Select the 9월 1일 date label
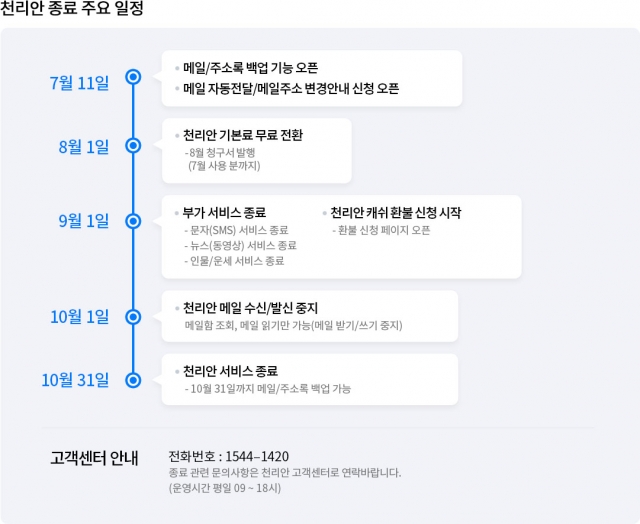The image size is (640, 524). click(84, 221)
